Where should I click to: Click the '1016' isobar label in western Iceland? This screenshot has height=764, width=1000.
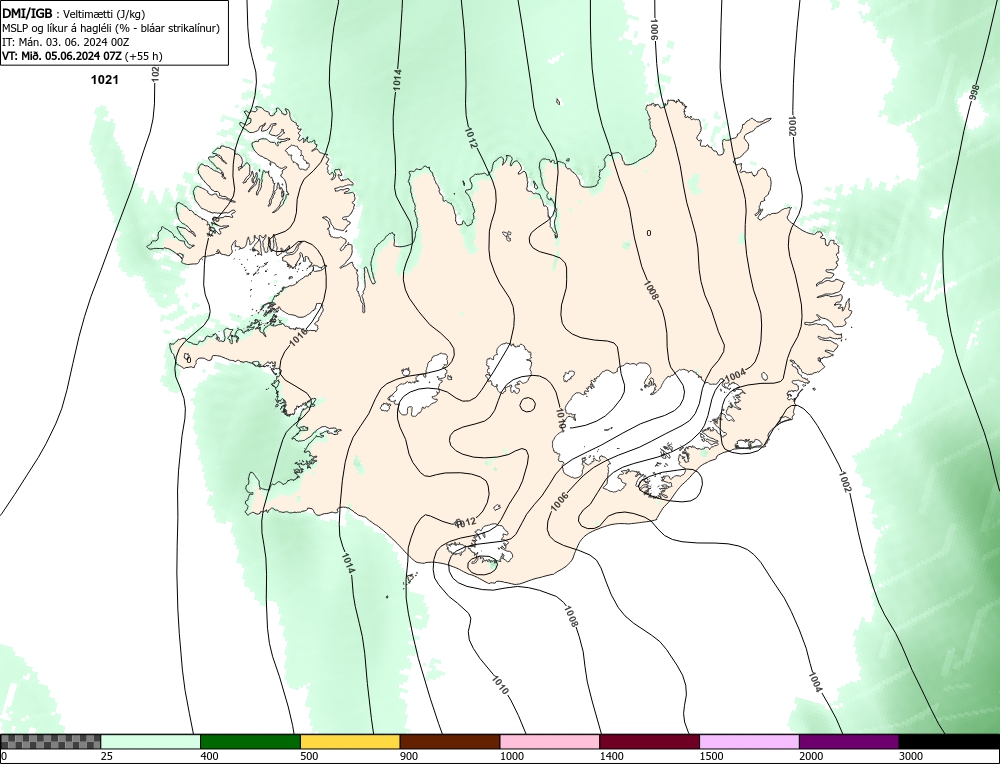[298, 336]
